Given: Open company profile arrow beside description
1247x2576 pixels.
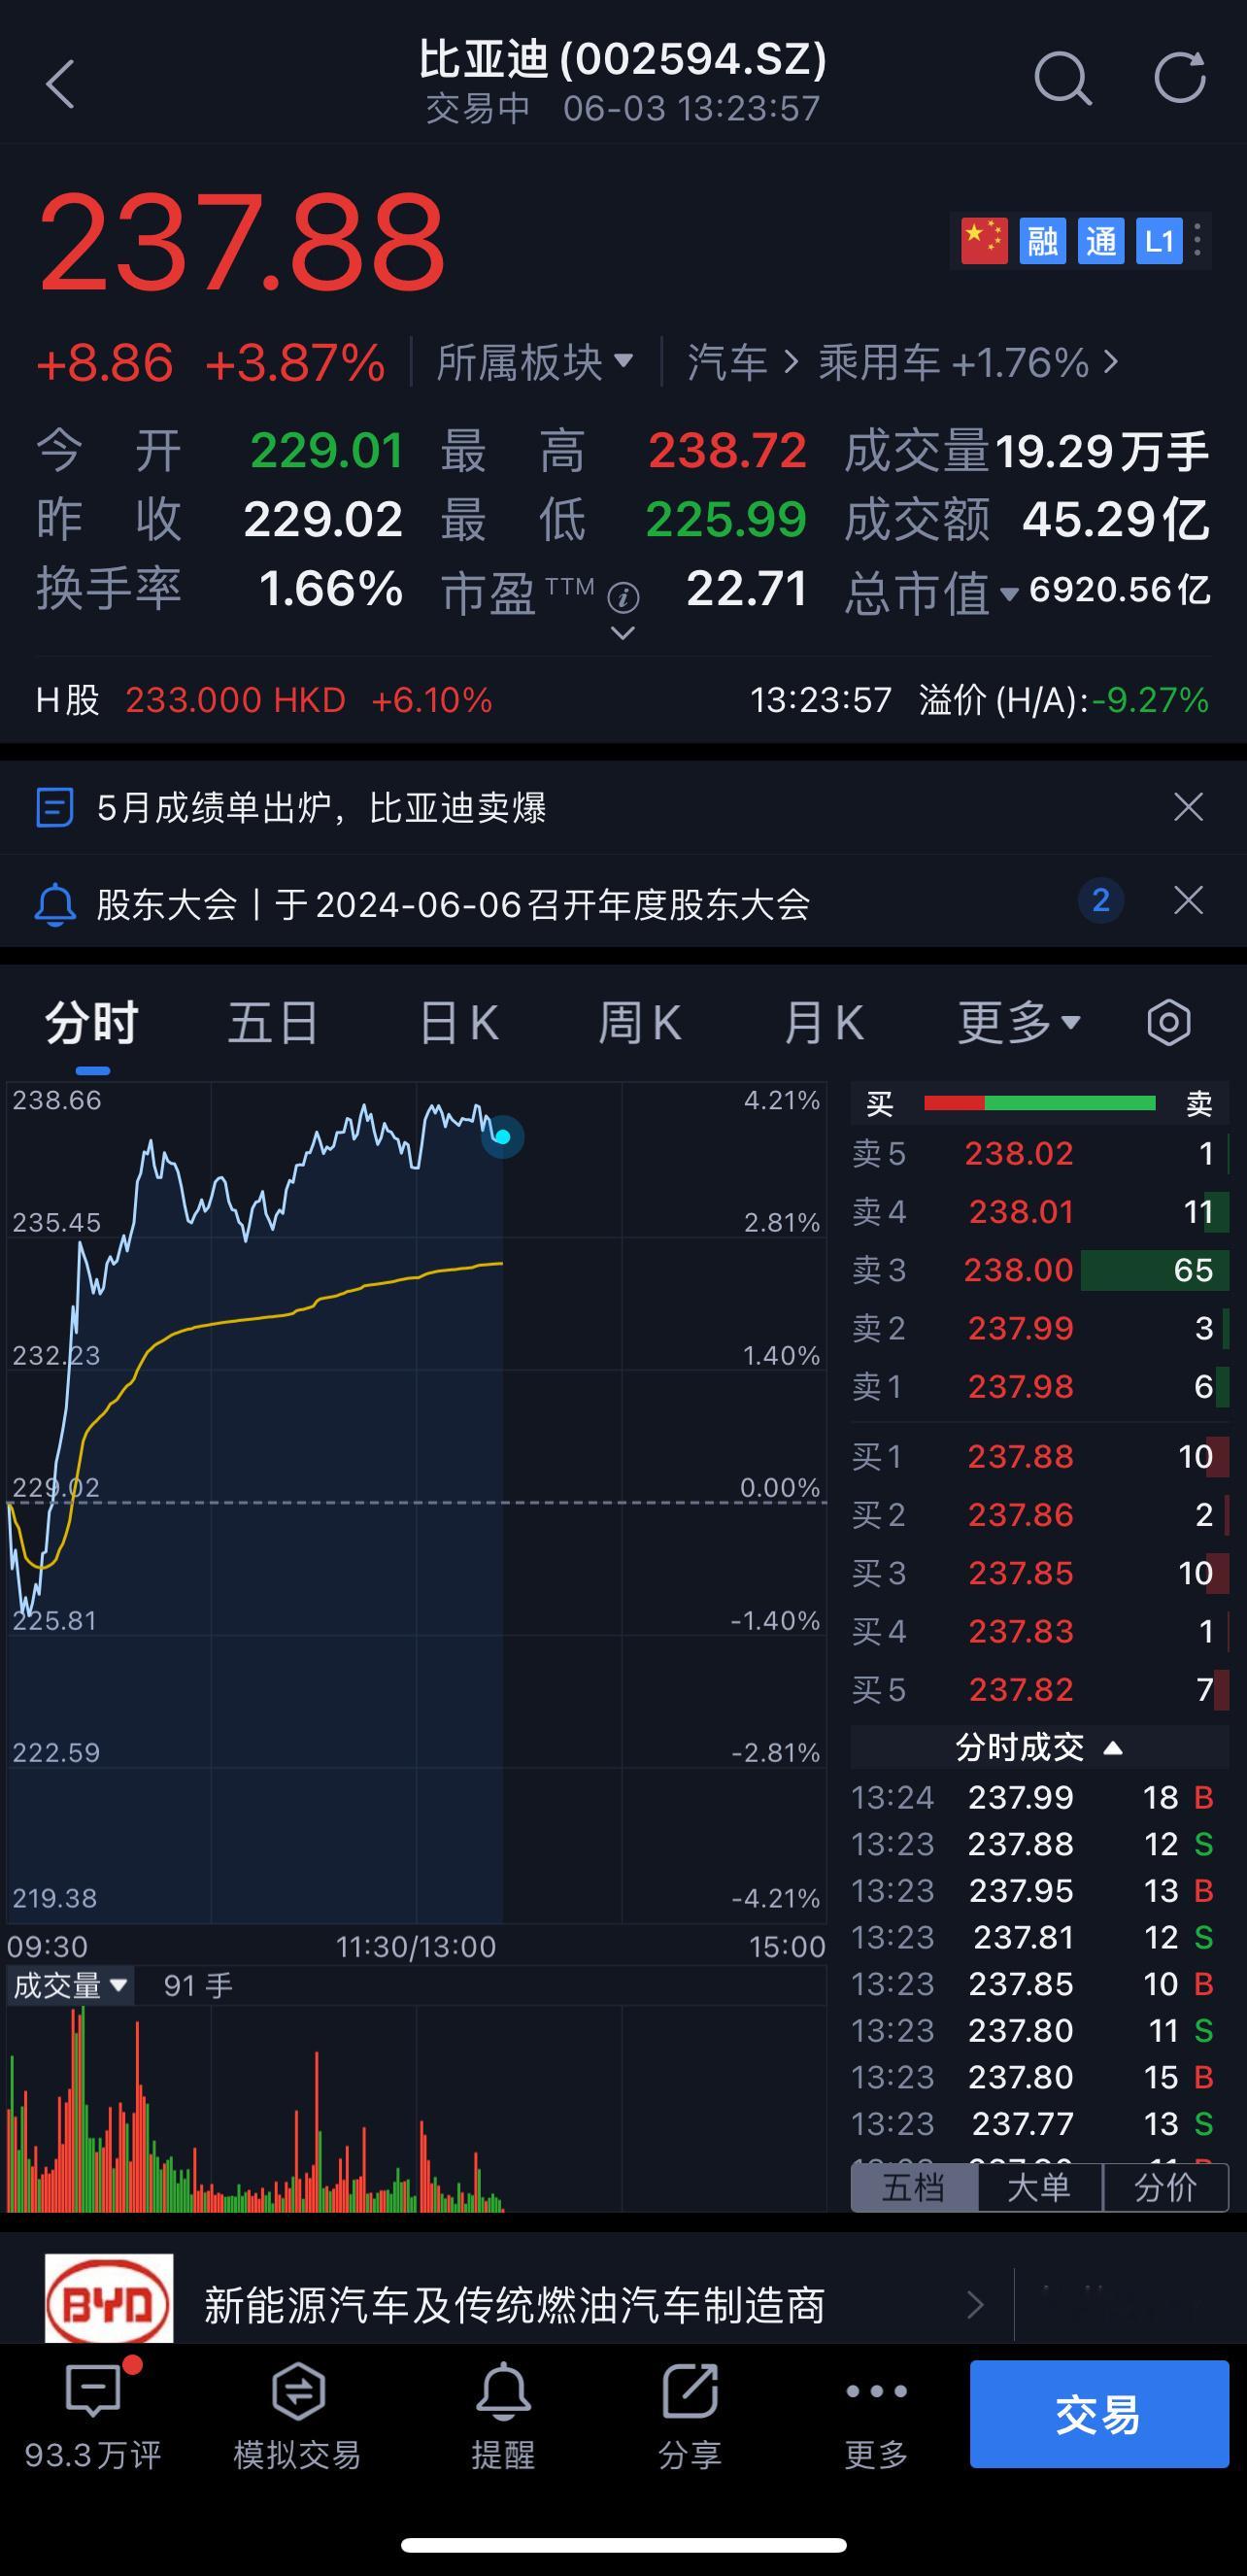Looking at the screenshot, I should [975, 2305].
